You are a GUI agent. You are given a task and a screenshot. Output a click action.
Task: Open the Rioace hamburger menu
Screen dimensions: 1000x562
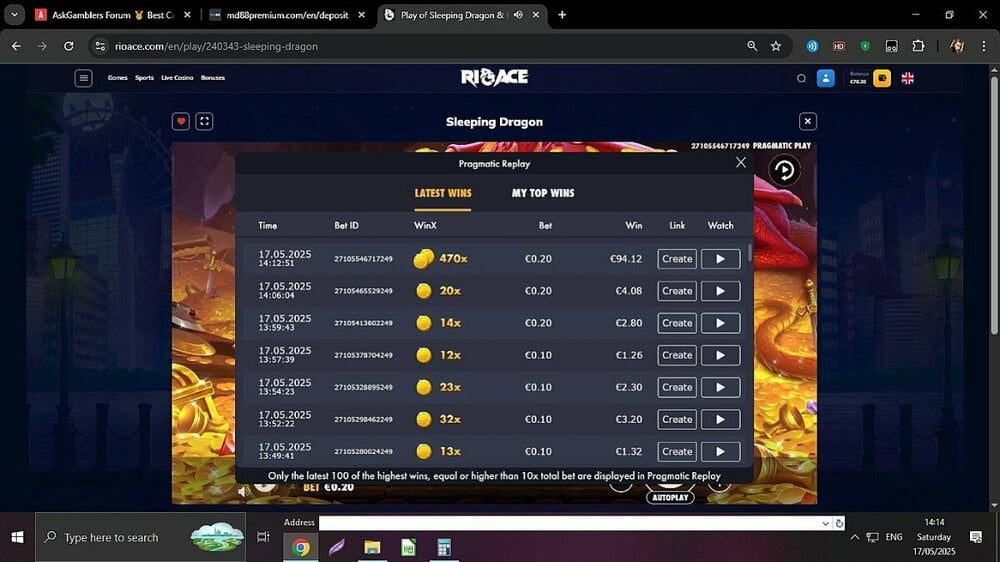click(x=84, y=78)
